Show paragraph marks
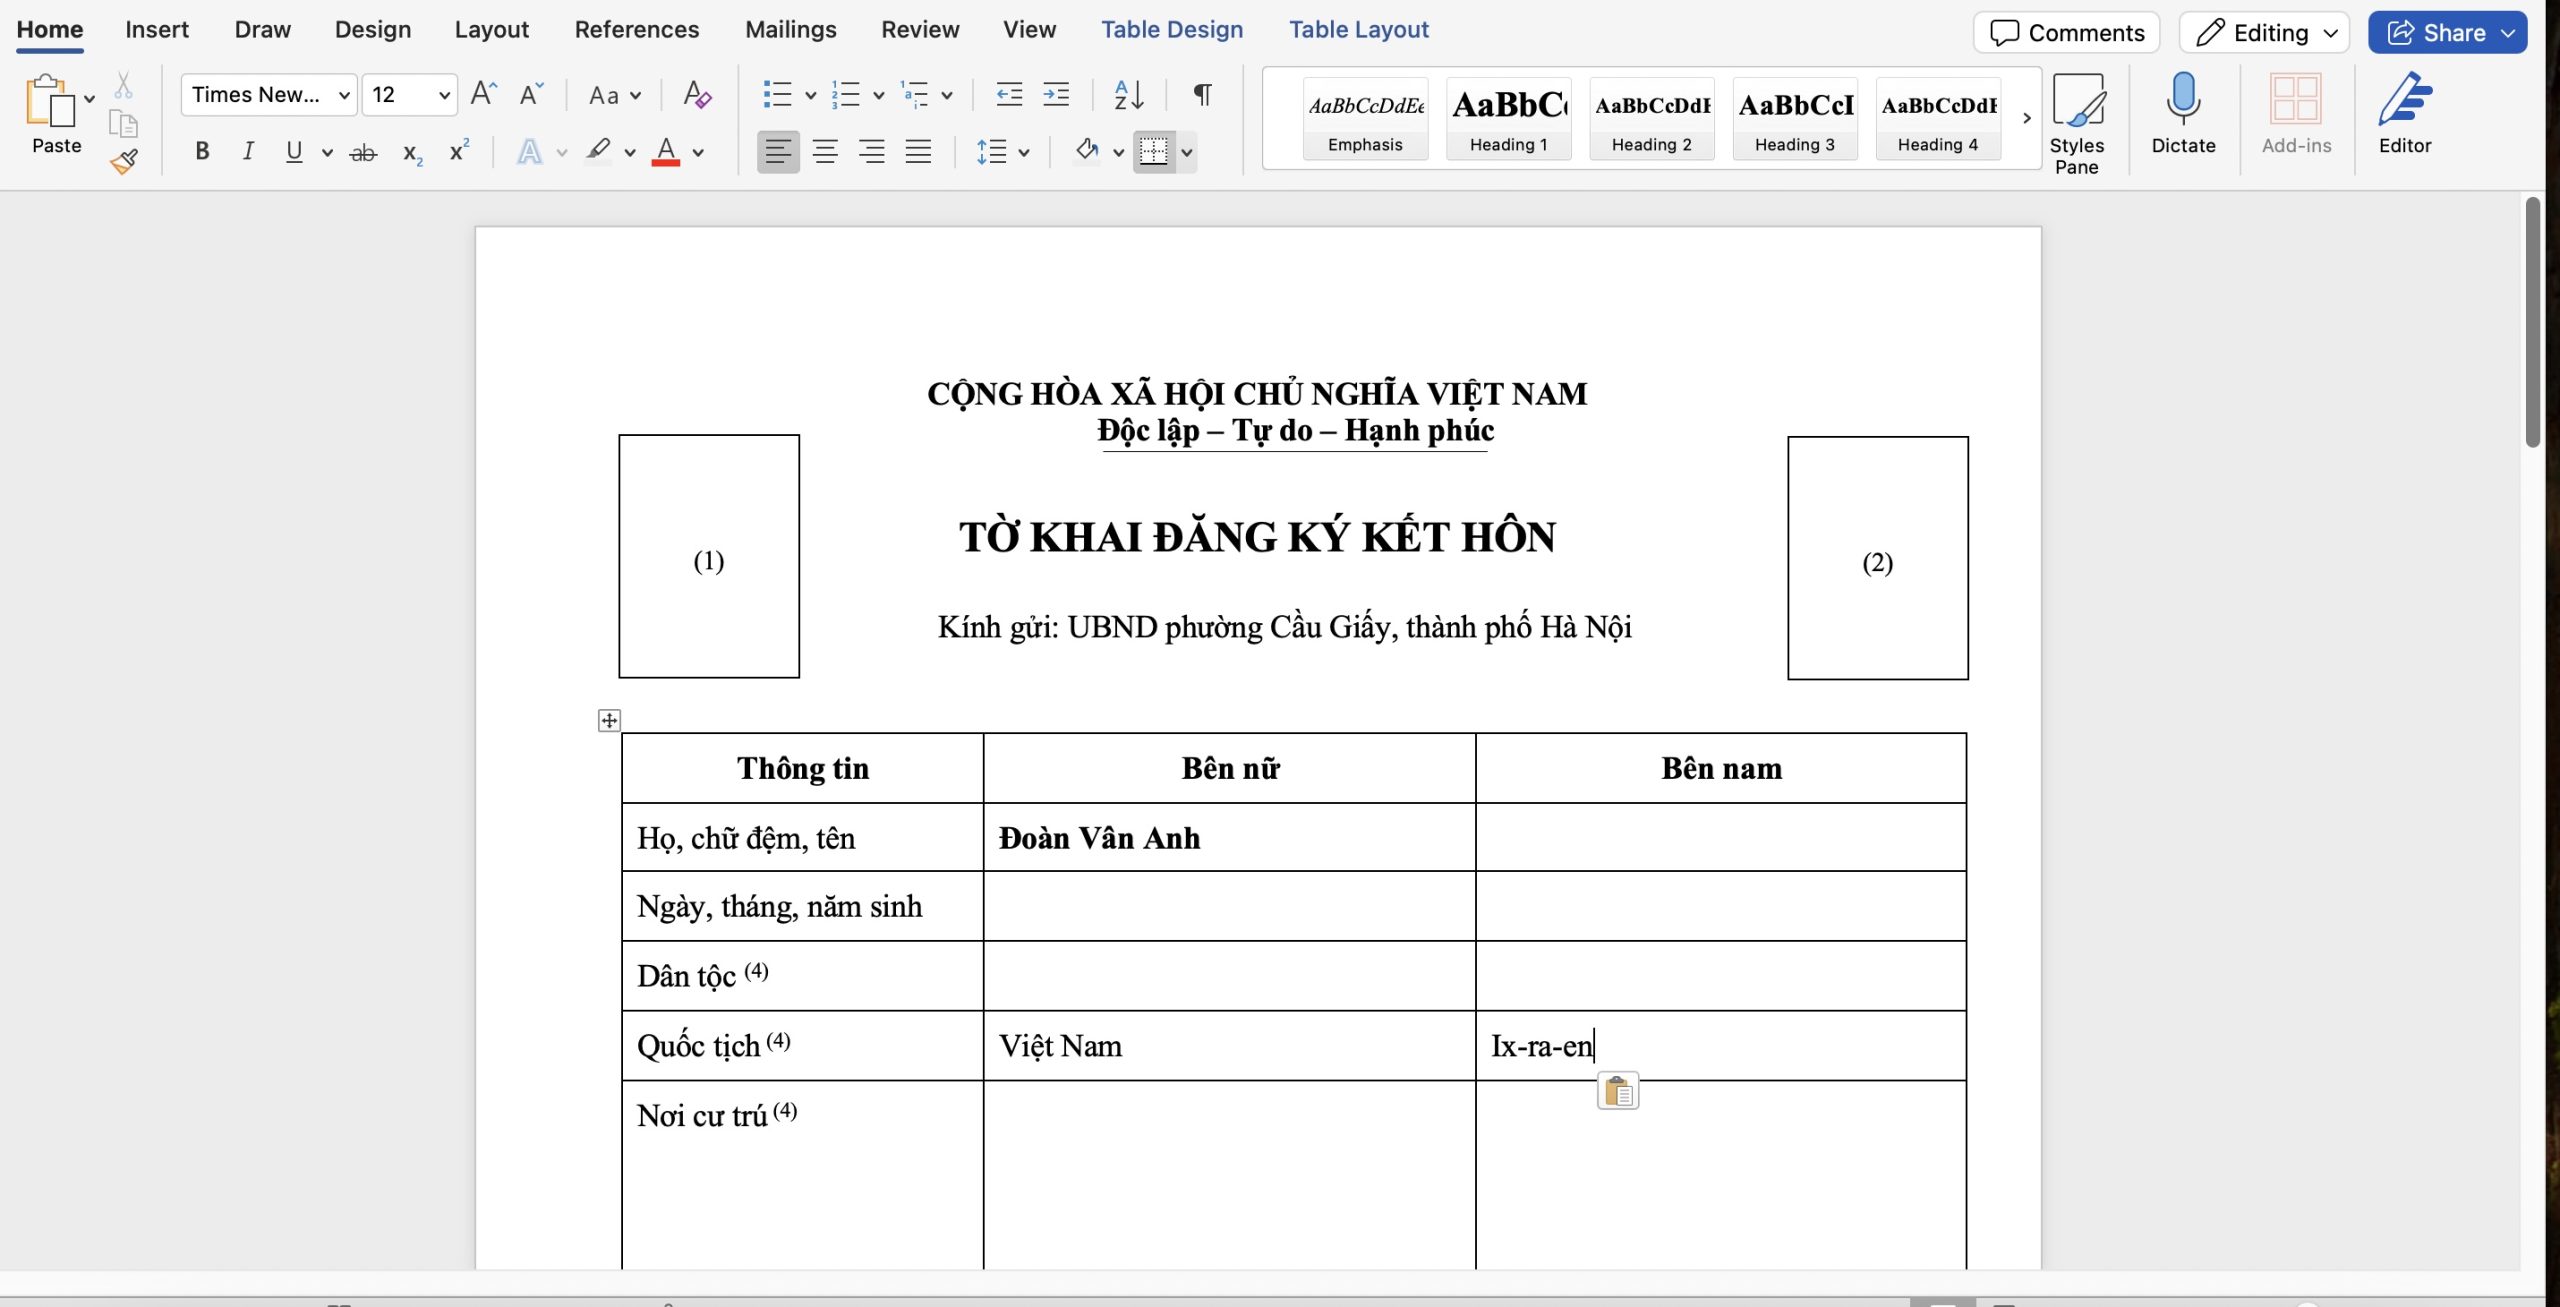 [1201, 94]
